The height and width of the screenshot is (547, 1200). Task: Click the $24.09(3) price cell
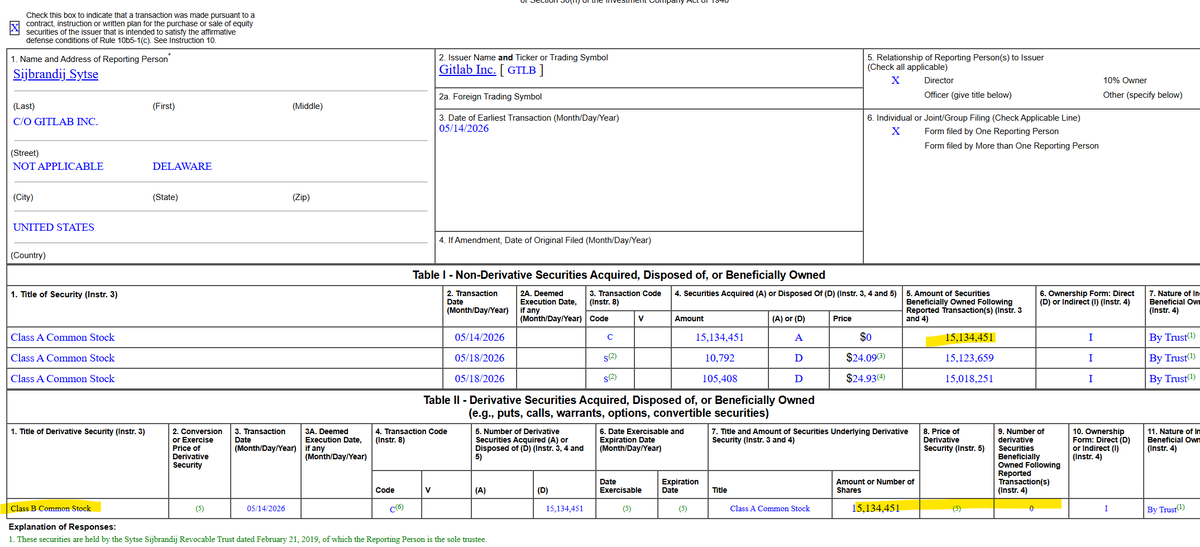coord(865,358)
